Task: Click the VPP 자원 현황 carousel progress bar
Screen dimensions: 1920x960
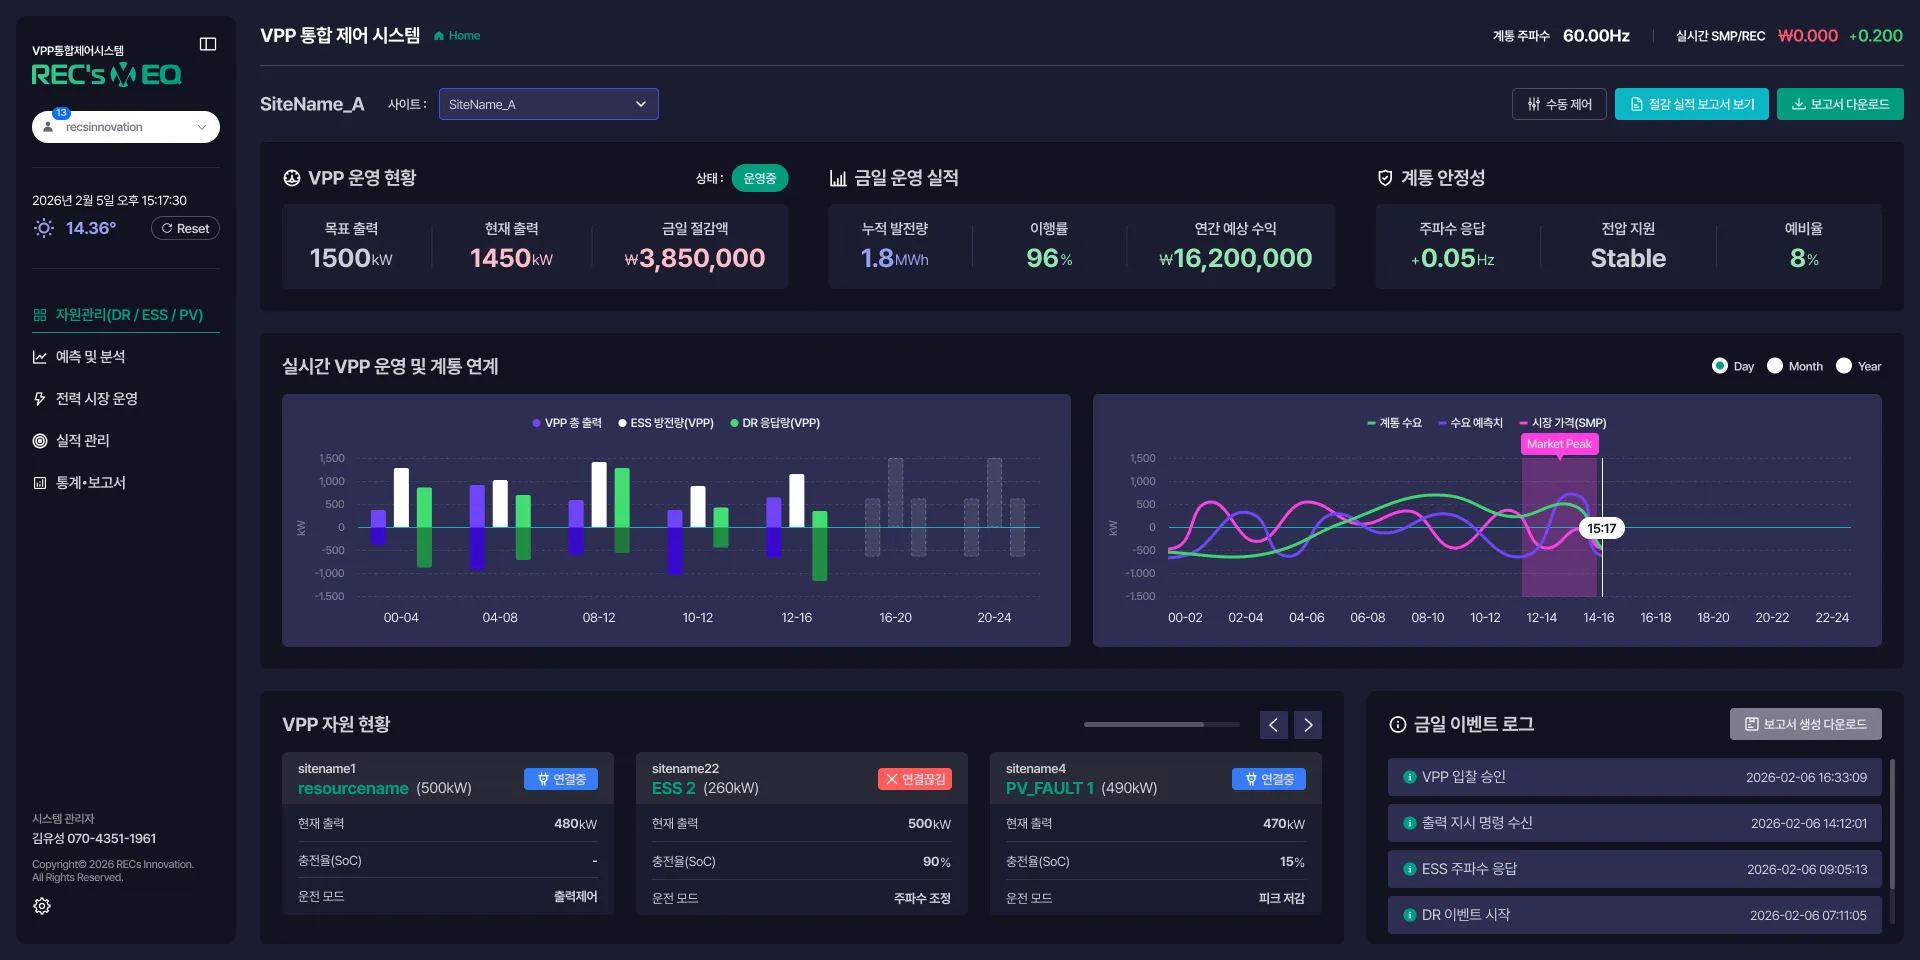Action: [x=1162, y=724]
